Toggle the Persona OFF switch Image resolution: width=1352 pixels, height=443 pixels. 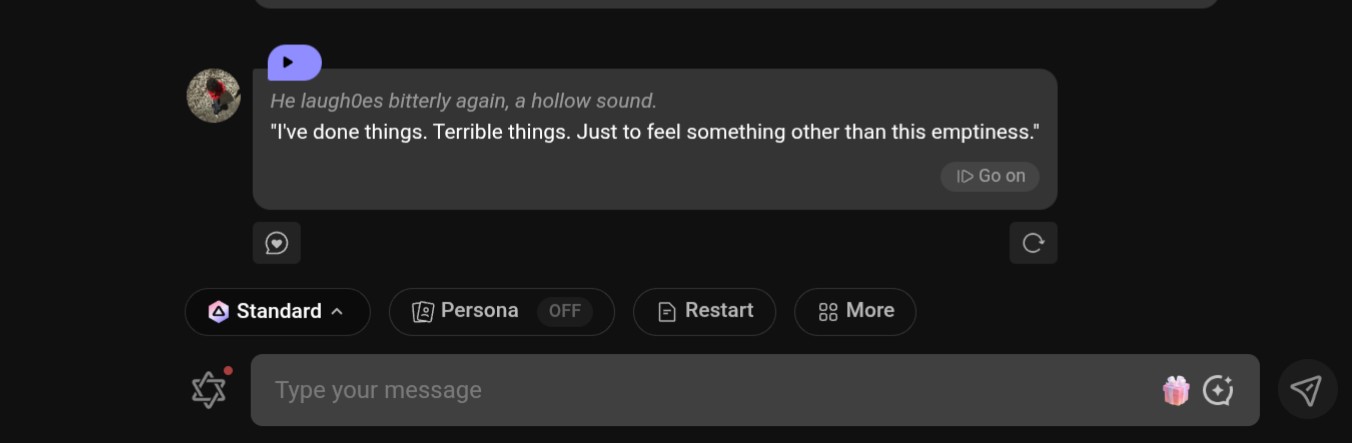pos(565,311)
